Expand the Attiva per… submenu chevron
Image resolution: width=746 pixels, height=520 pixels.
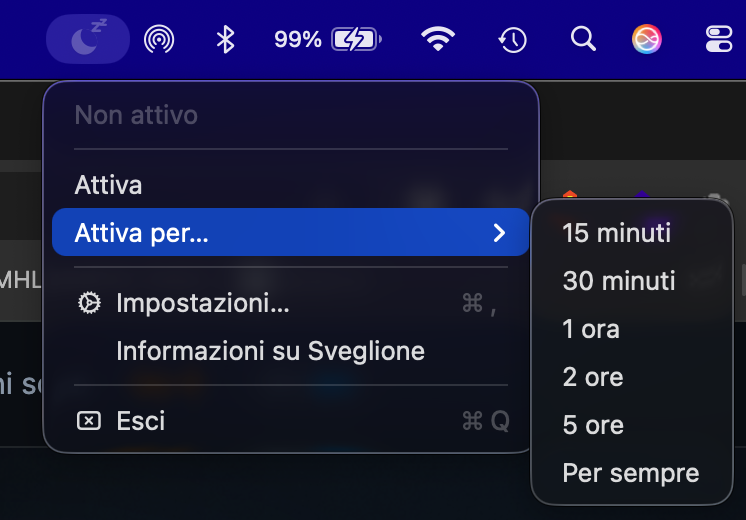[x=499, y=233]
